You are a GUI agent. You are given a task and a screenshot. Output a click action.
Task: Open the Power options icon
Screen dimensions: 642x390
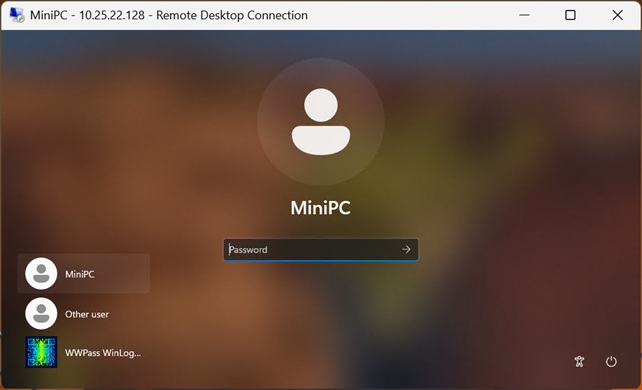tap(611, 361)
